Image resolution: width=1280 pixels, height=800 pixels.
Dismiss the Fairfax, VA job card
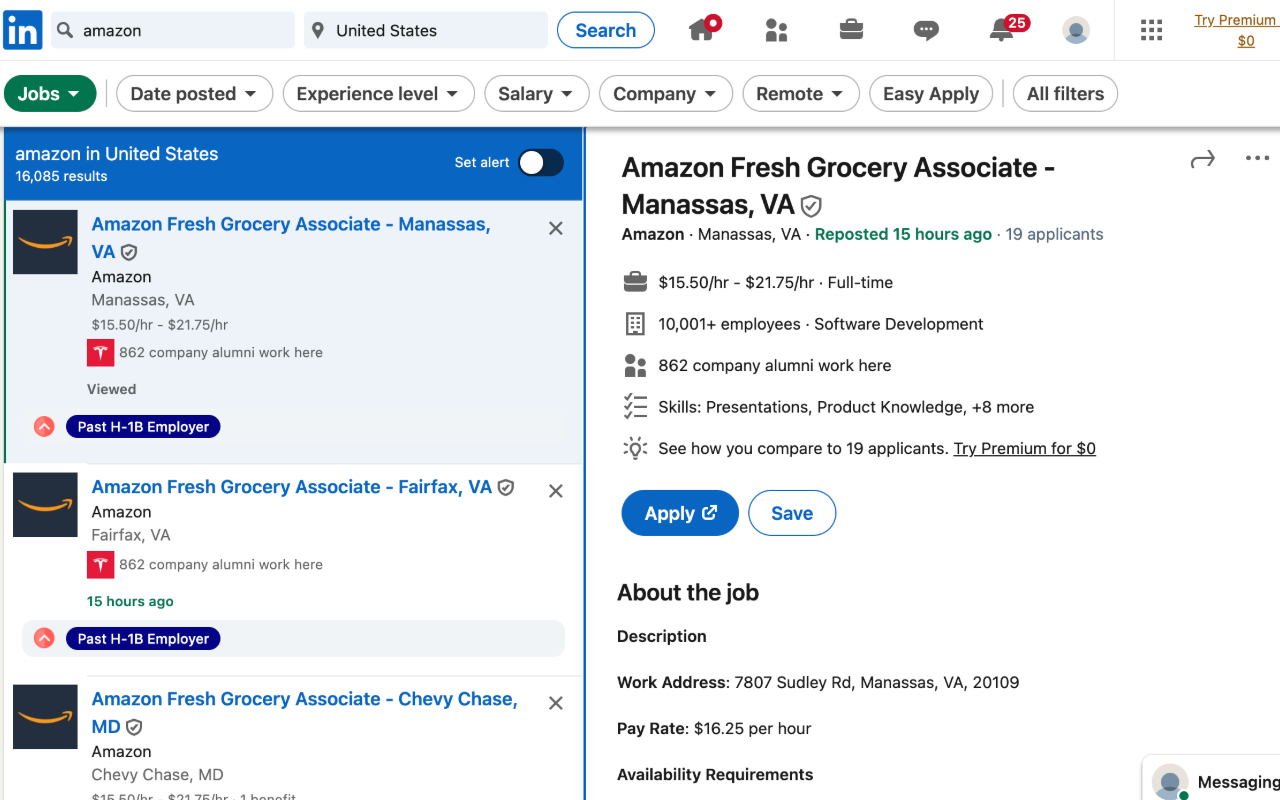point(556,491)
